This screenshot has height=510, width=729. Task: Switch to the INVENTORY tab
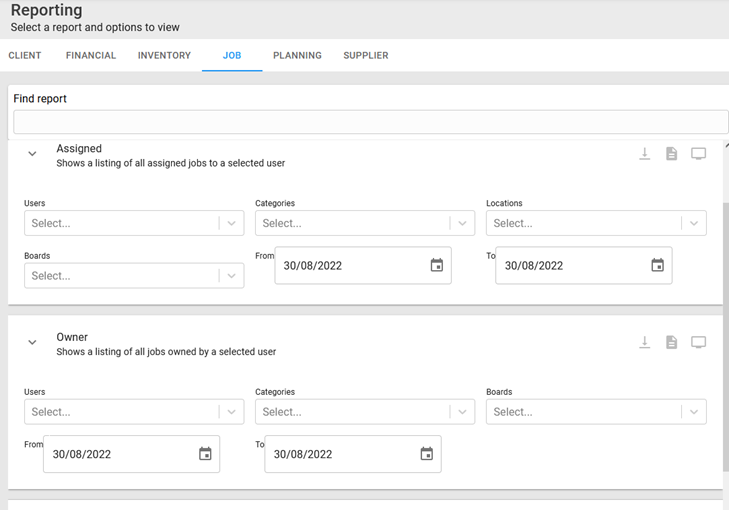[x=164, y=55]
